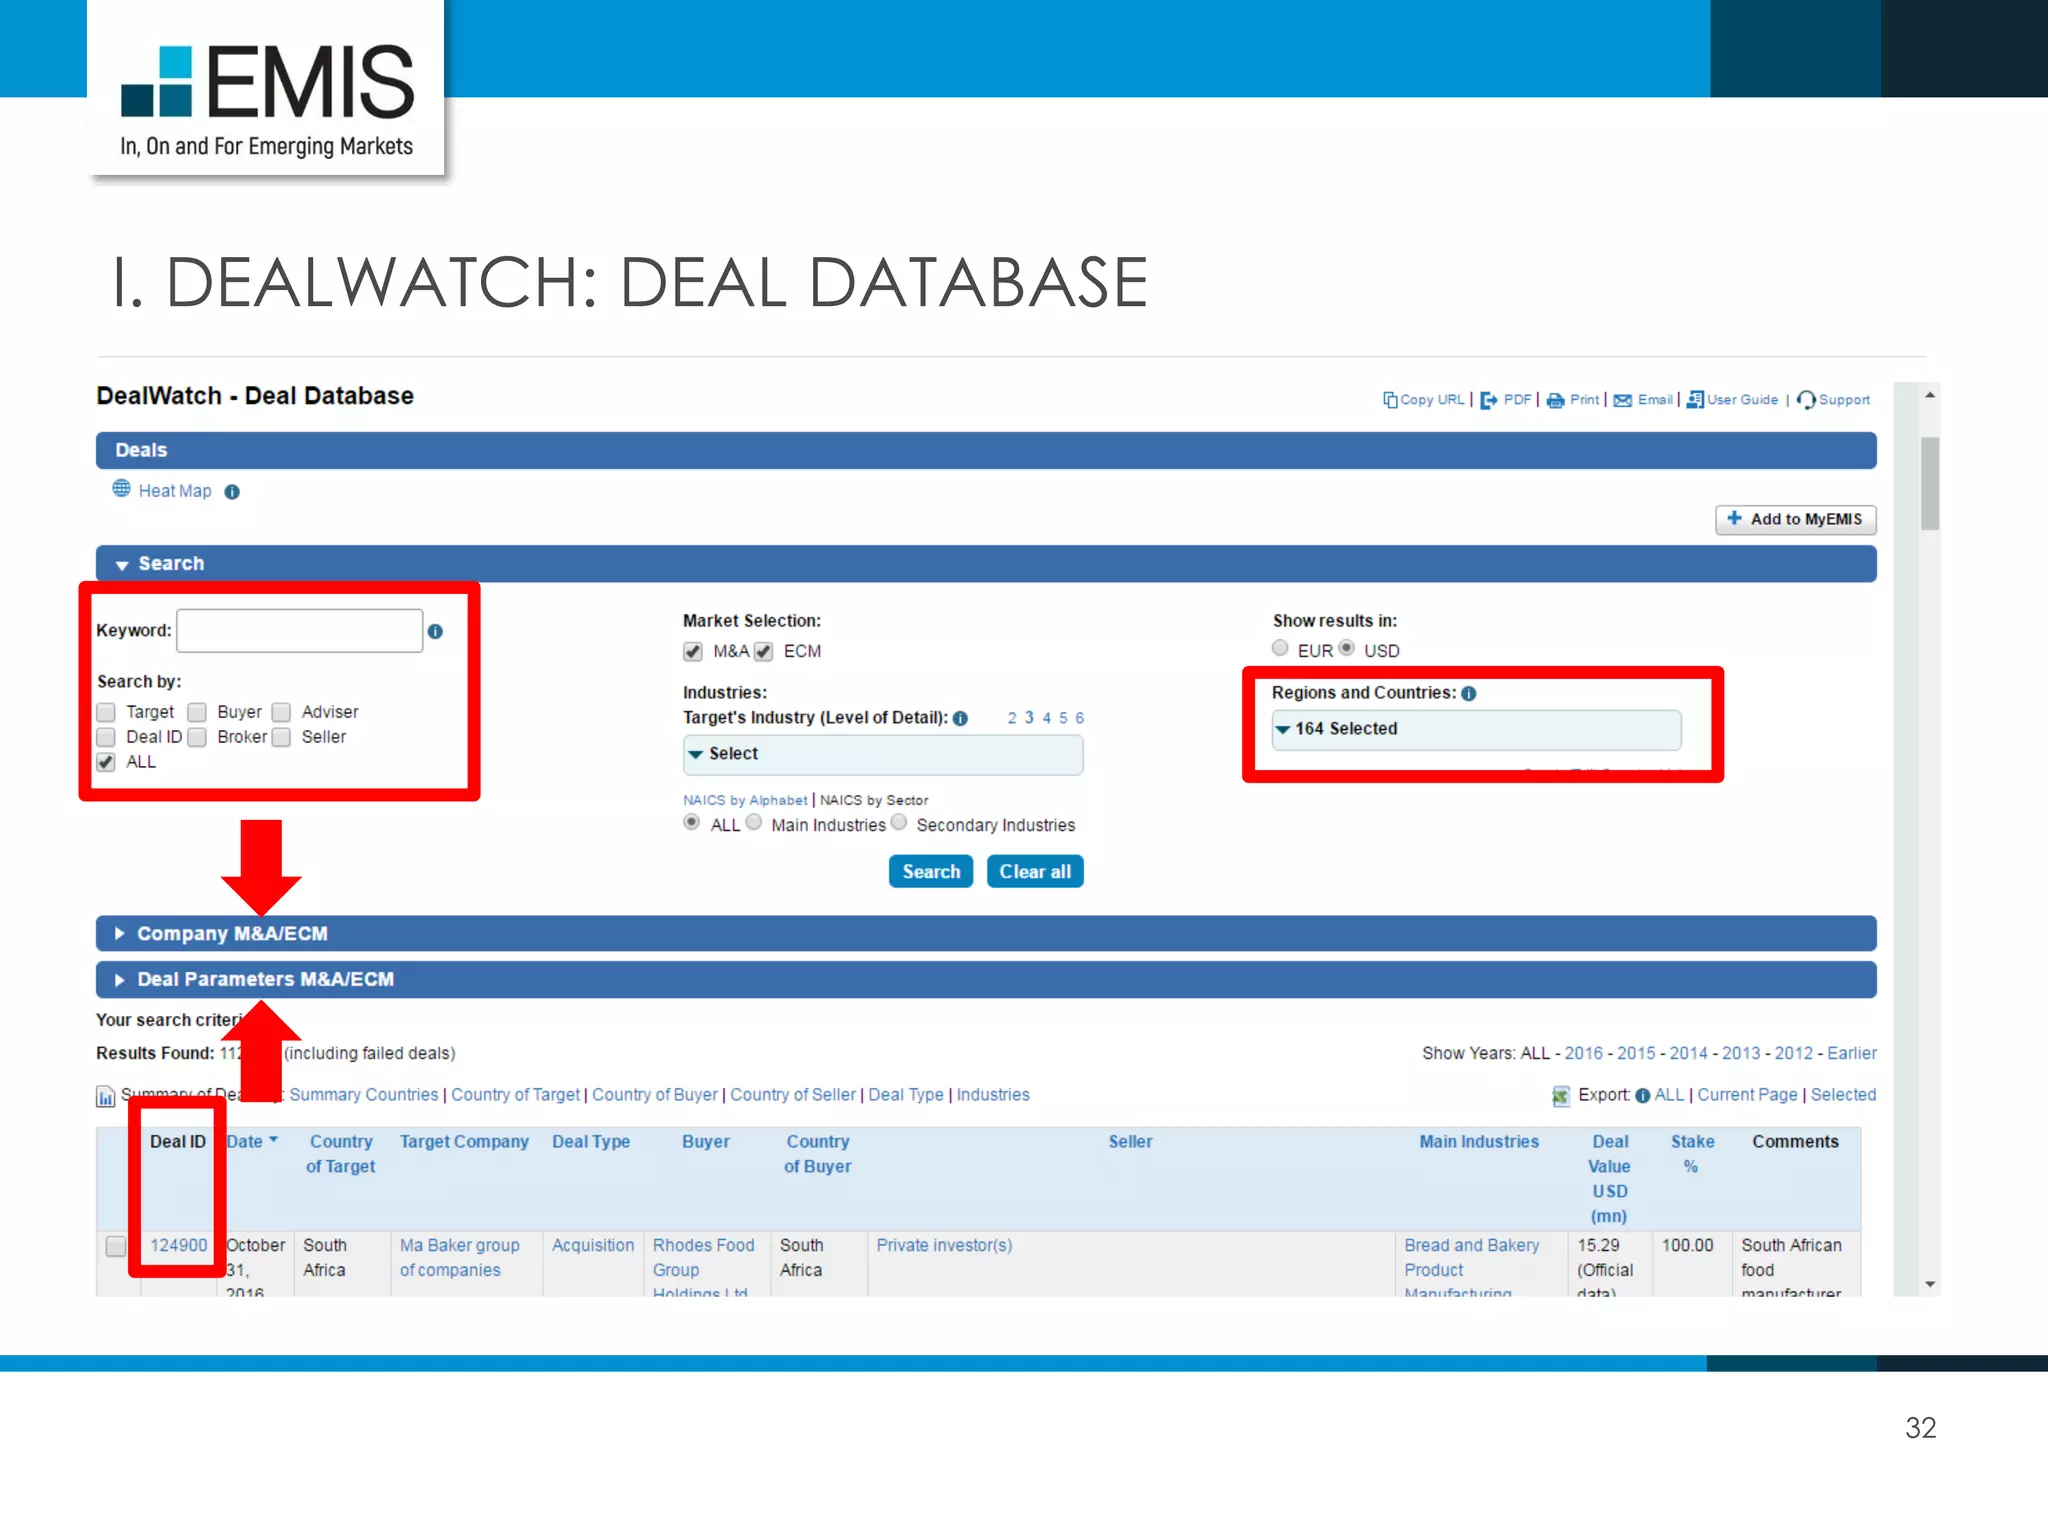This screenshot has height=1536, width=2048.
Task: Uncheck the M&A market checkbox
Action: [x=693, y=652]
